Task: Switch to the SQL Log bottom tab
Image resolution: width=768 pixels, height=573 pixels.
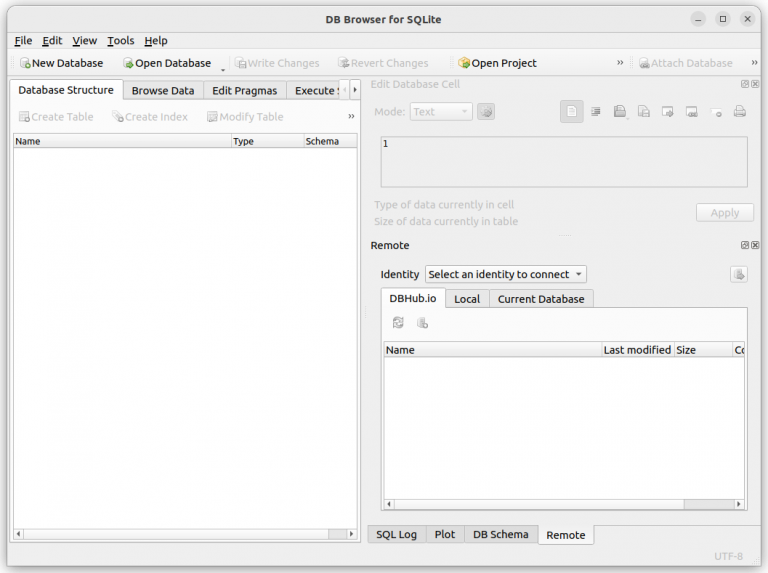Action: pyautogui.click(x=396, y=534)
